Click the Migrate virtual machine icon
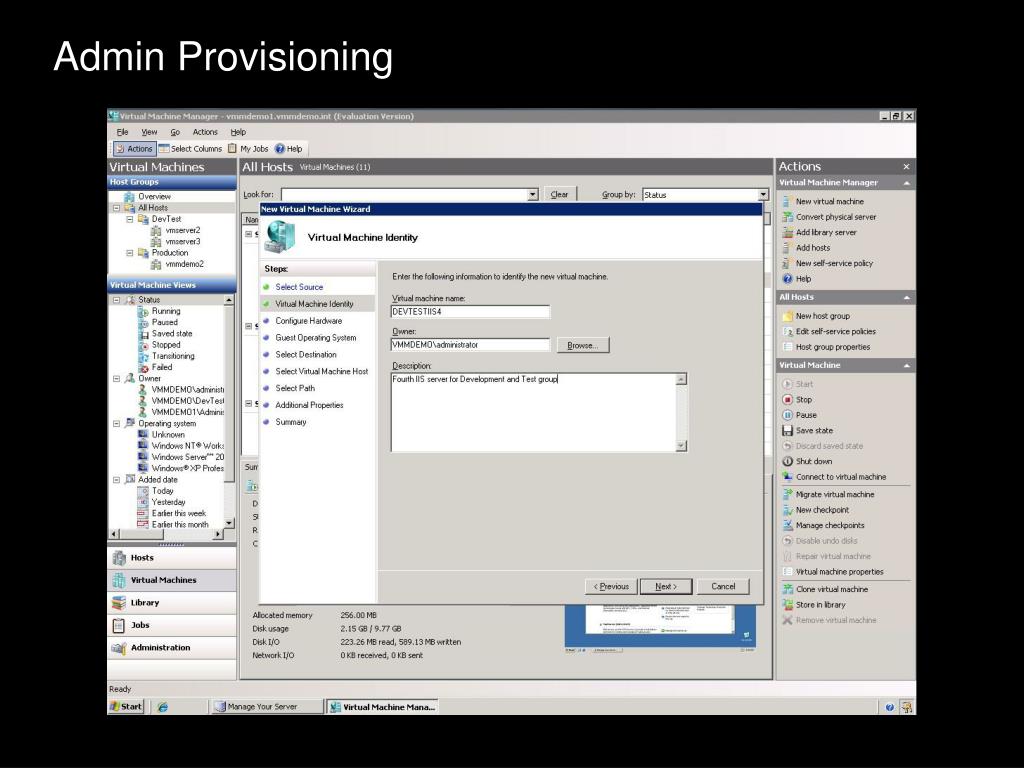 (x=788, y=494)
